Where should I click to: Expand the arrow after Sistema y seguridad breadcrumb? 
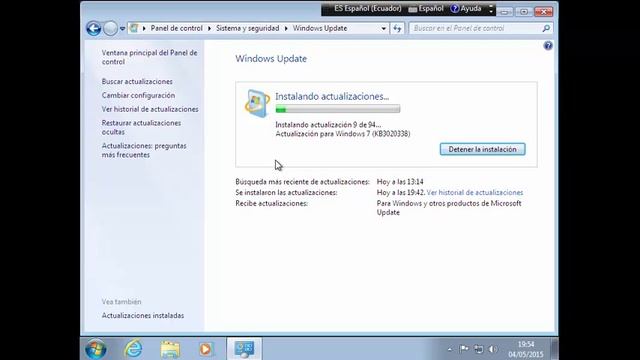[286, 29]
